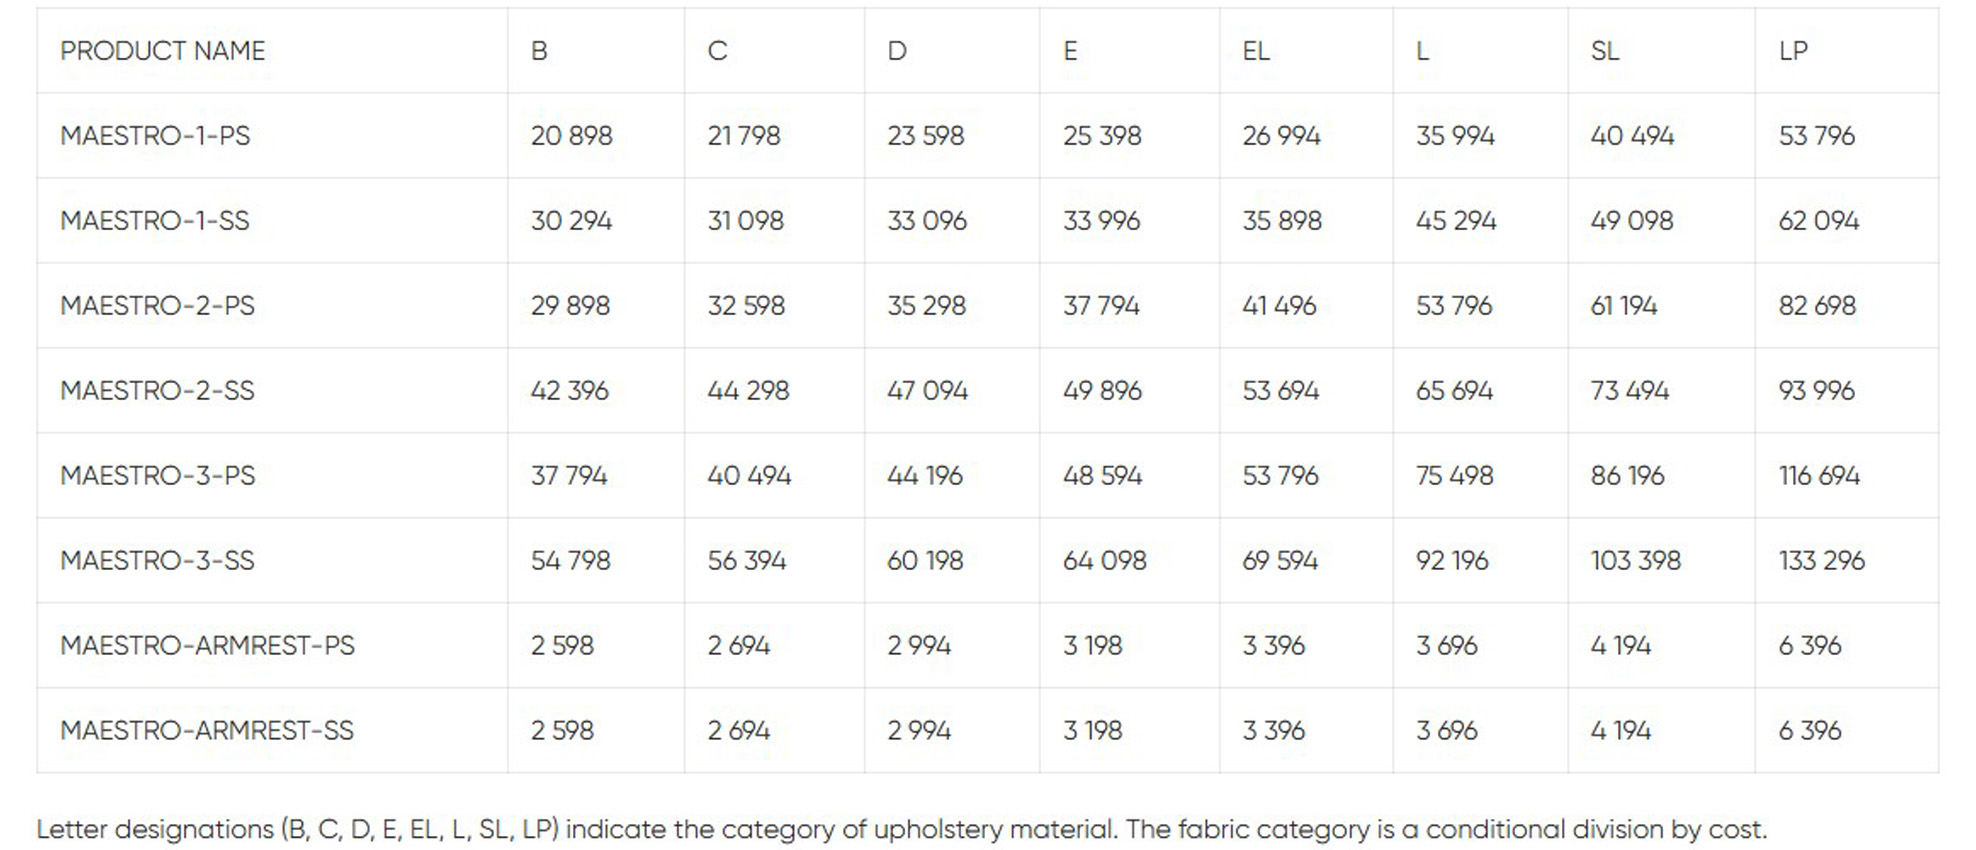Select the MAESTRO-3-PS row label
Screen dimensions: 1976x850
[x=157, y=476]
